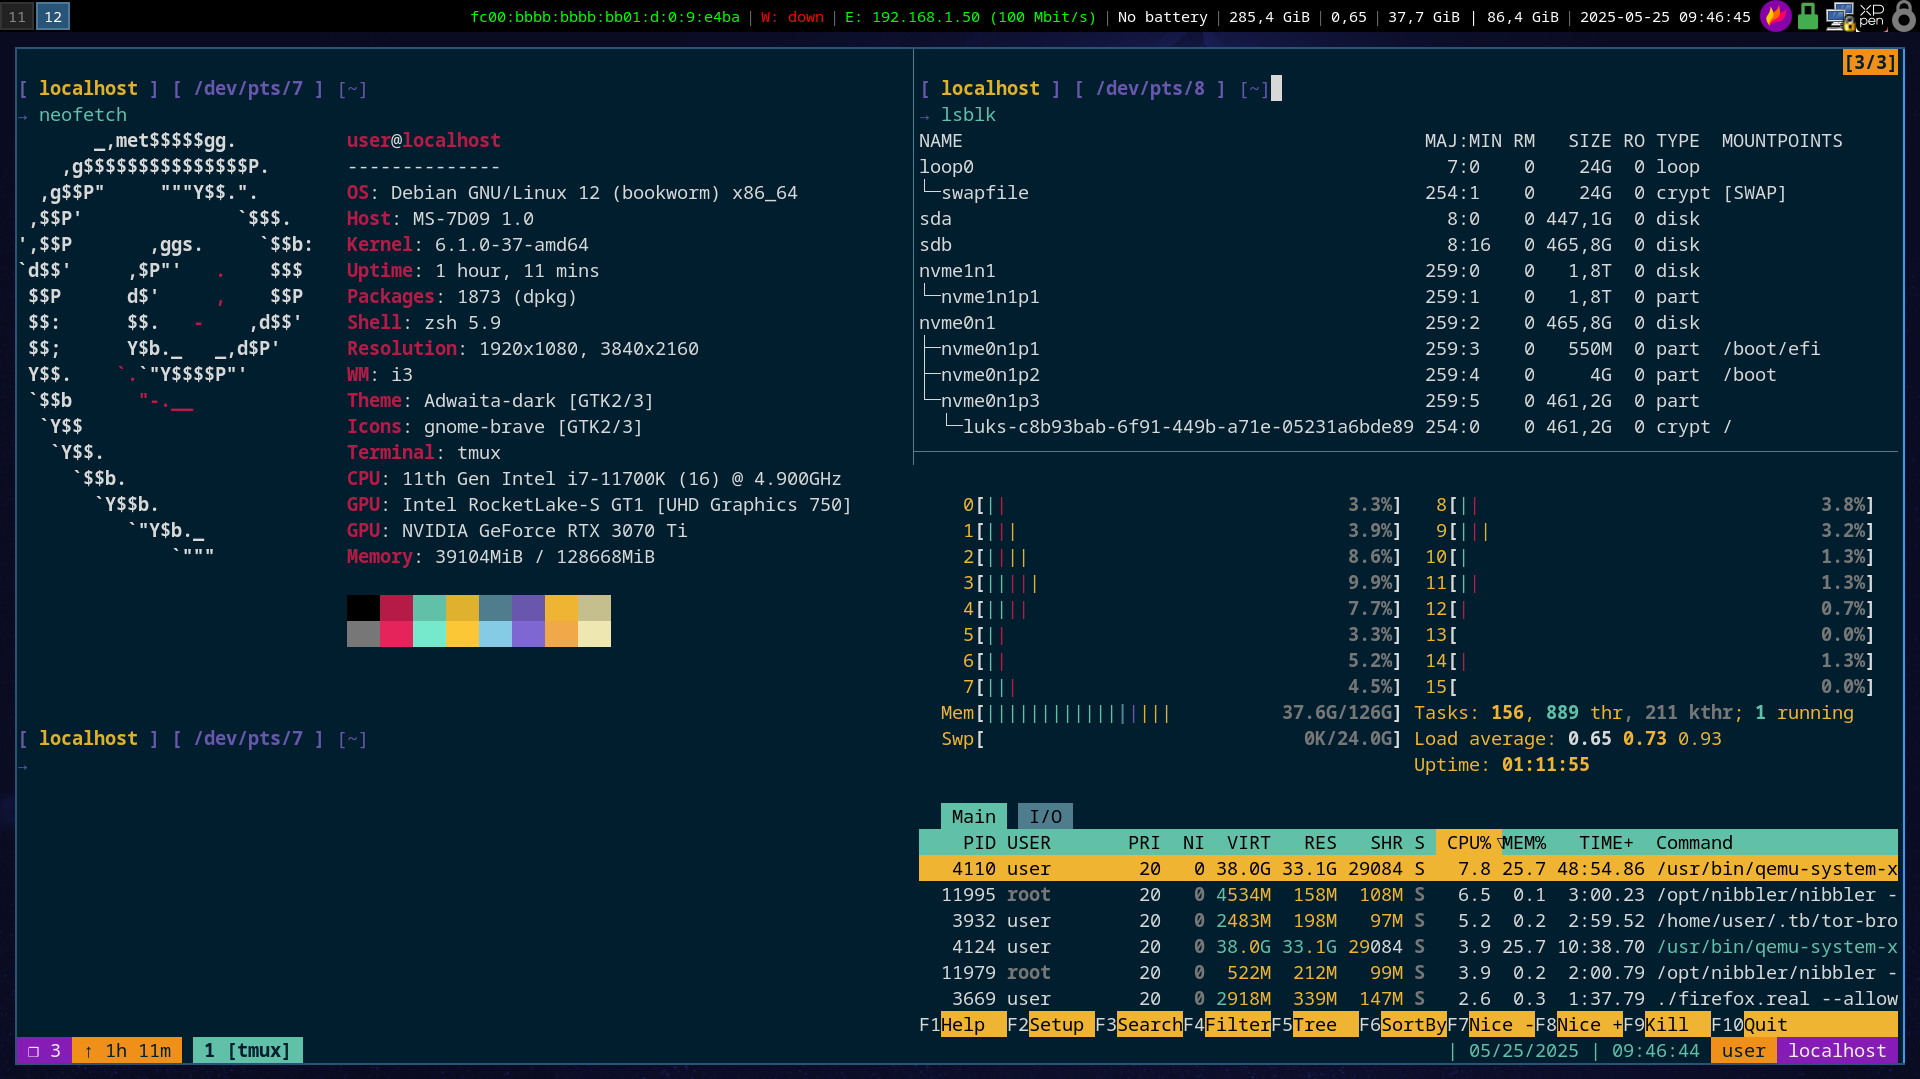The height and width of the screenshot is (1079, 1920).
Task: Click F8 Nice + in htop
Action: click(x=1578, y=1024)
